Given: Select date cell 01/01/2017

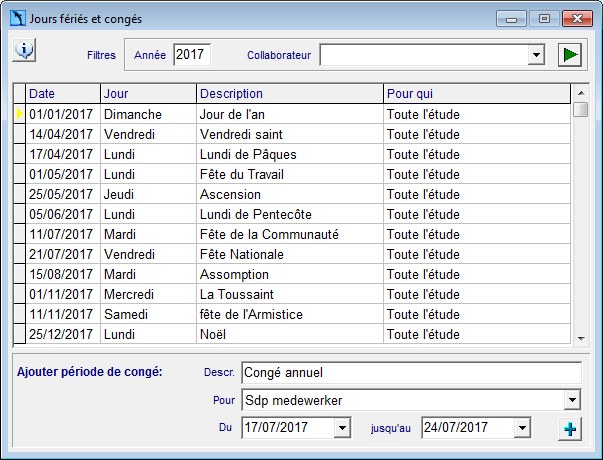Looking at the screenshot, I should pyautogui.click(x=63, y=114).
